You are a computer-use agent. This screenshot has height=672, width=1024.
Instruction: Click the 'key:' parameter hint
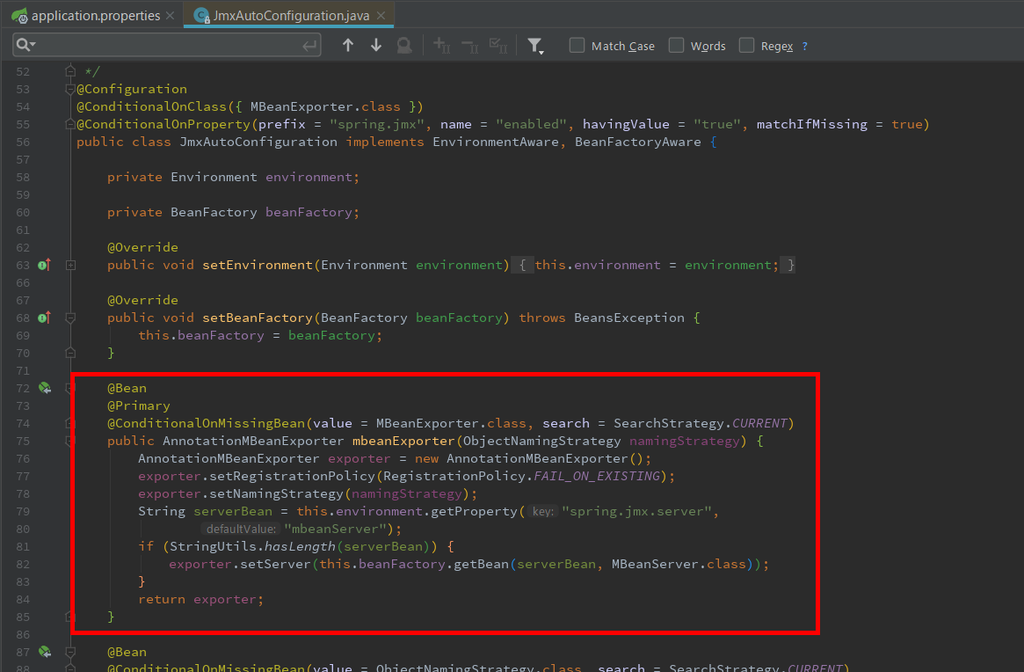coord(543,511)
